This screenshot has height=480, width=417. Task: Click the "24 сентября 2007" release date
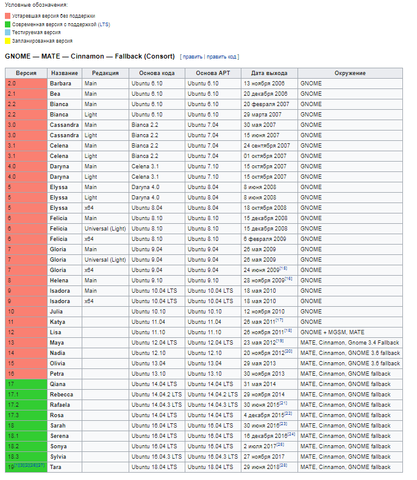(x=266, y=145)
